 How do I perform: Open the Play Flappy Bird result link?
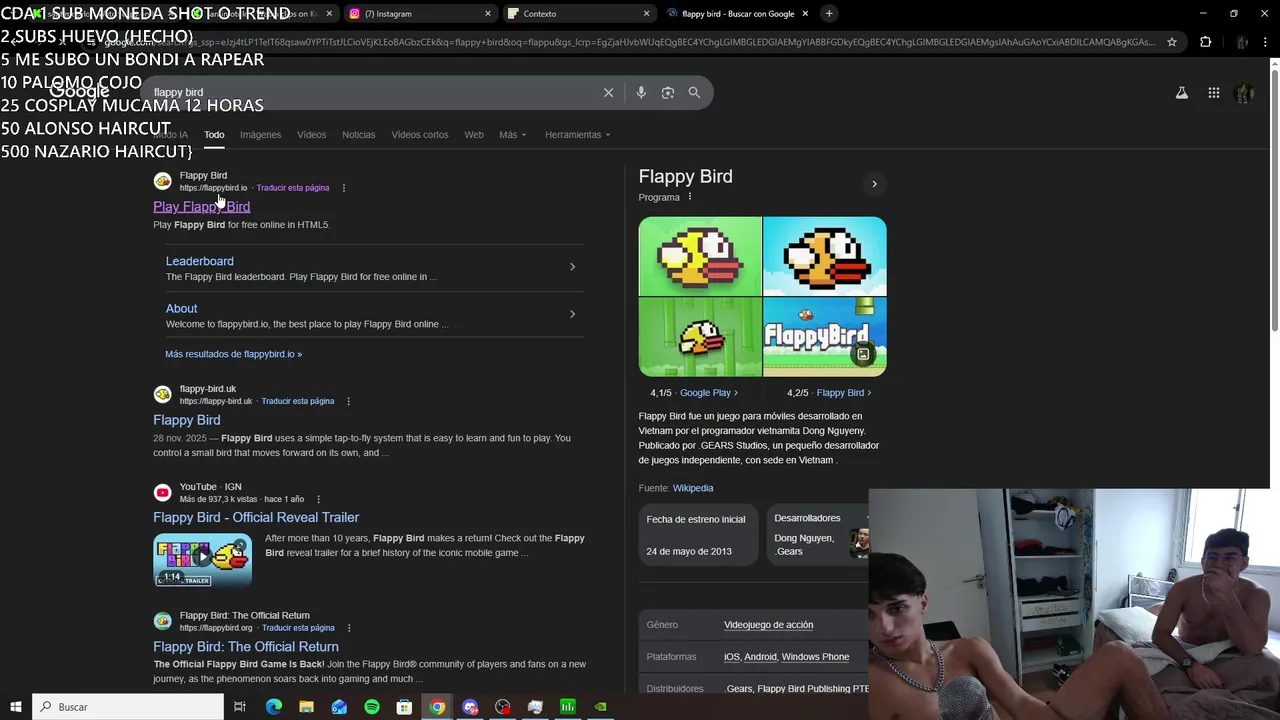(x=201, y=206)
